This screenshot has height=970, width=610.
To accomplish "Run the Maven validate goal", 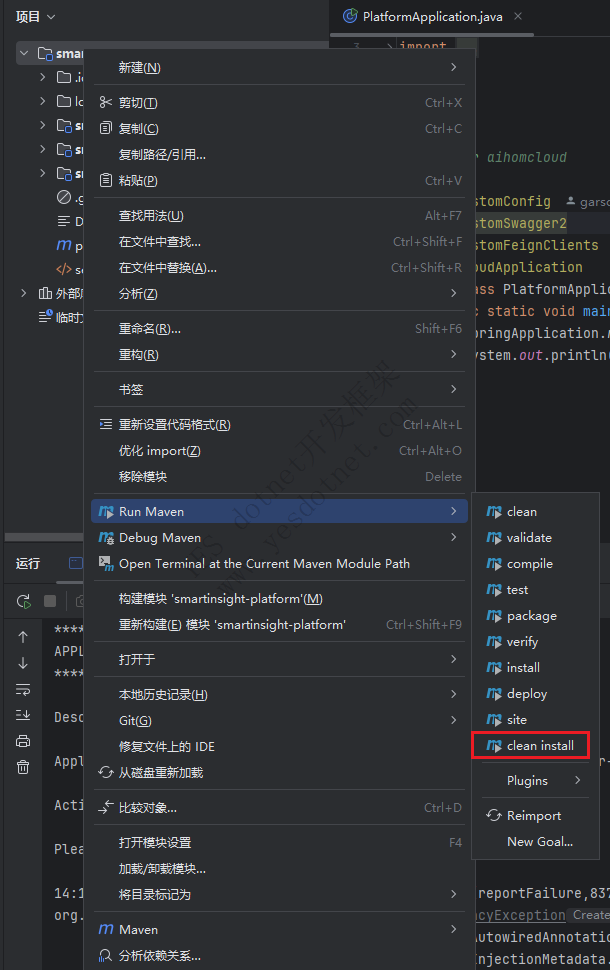I will tap(535, 538).
